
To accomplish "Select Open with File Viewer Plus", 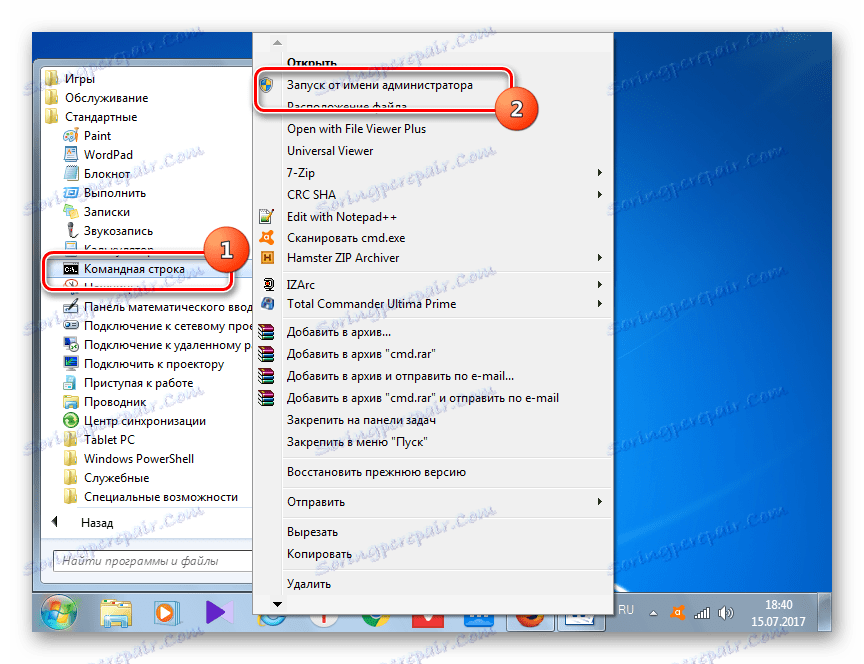I will click(x=357, y=129).
